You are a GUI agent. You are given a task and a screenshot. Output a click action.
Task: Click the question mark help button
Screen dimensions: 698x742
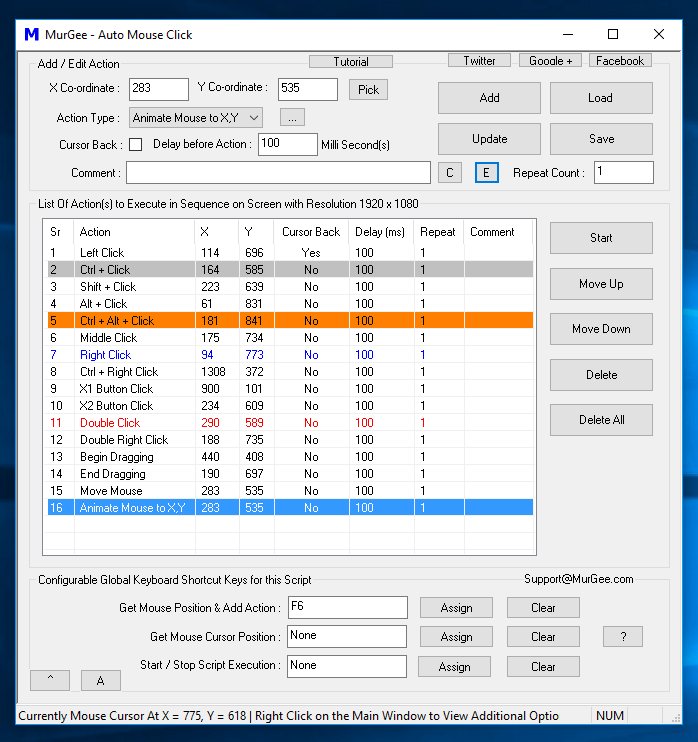tap(623, 637)
